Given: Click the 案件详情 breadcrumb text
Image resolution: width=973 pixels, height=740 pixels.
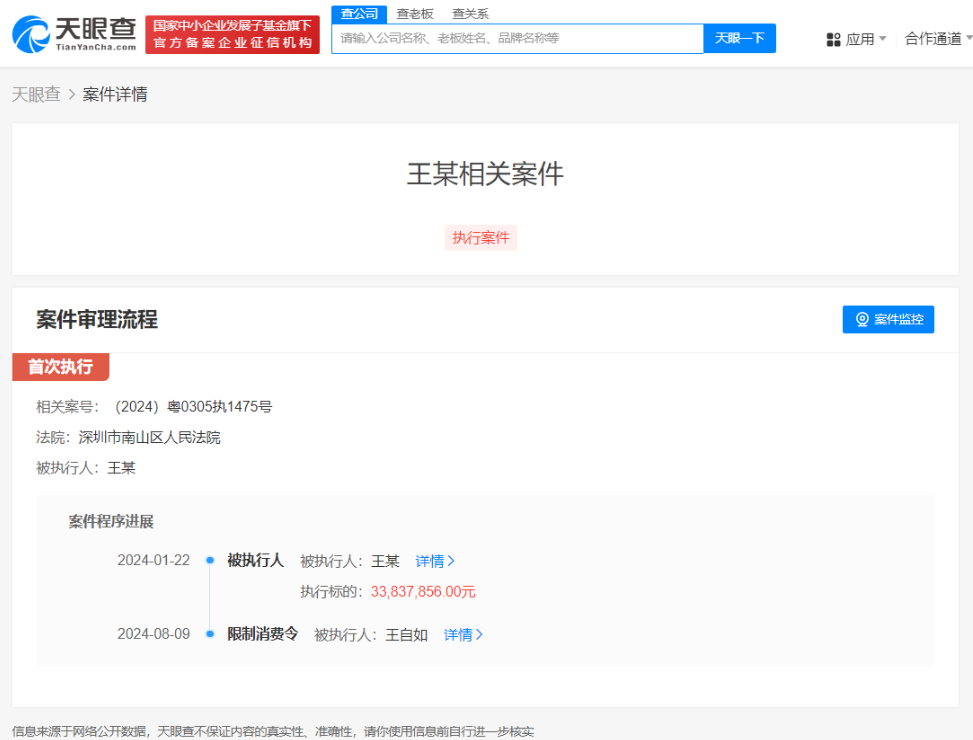Looking at the screenshot, I should coord(115,94).
